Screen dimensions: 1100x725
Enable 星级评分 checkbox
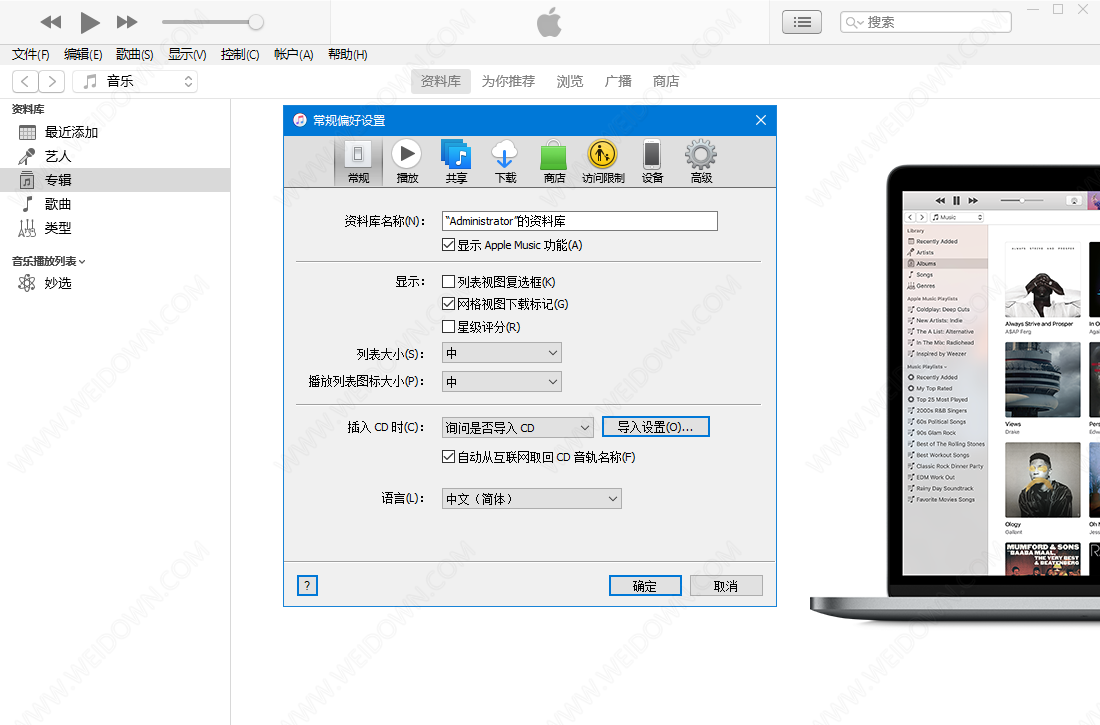tap(448, 327)
